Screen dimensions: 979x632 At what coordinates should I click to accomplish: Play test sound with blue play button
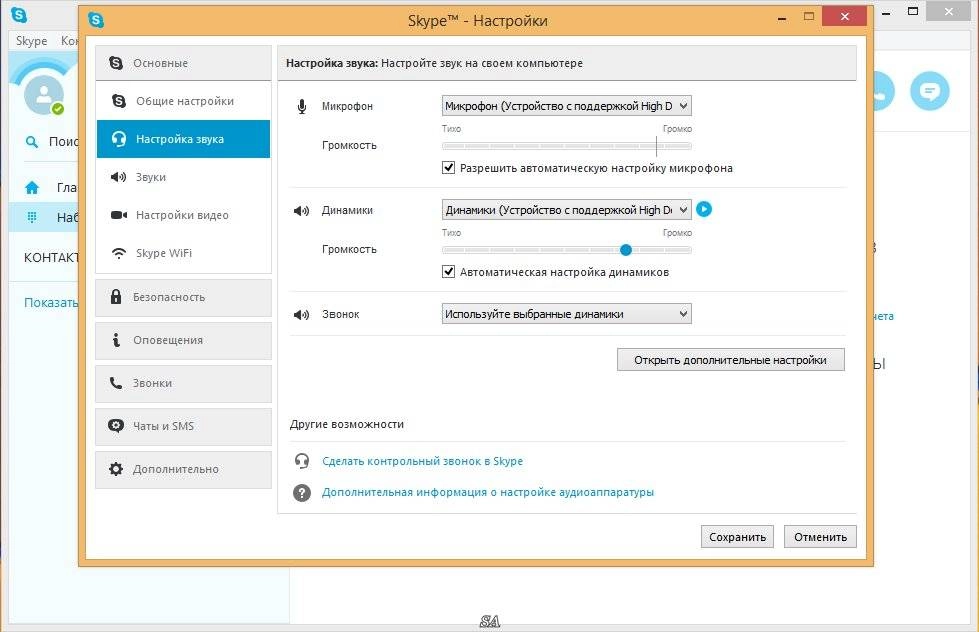coord(704,209)
